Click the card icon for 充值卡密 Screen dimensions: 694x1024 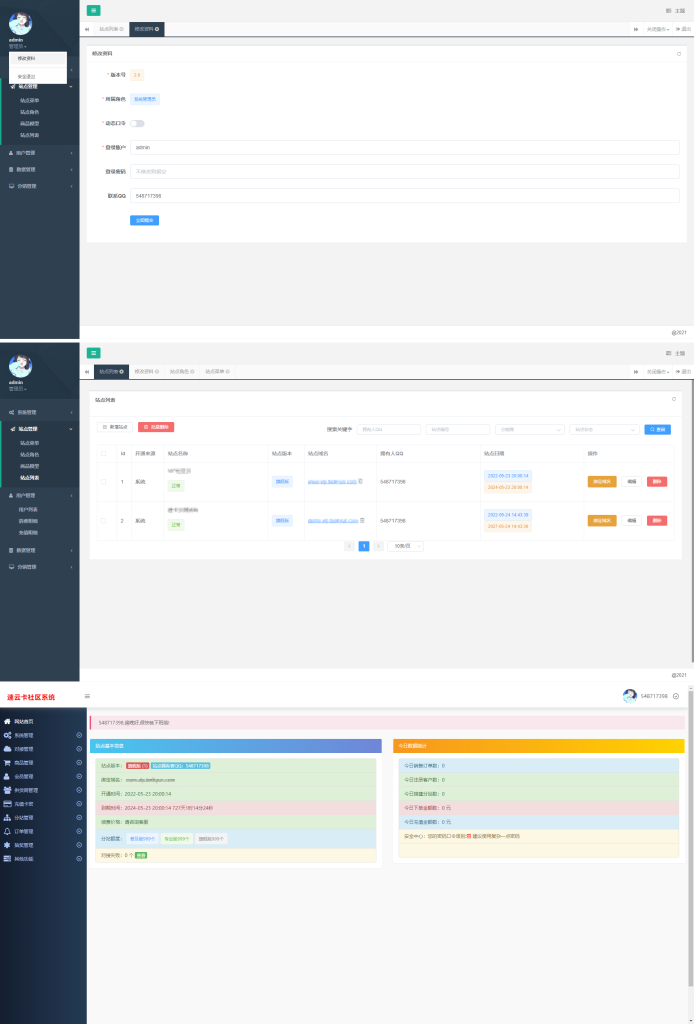click(x=7, y=803)
